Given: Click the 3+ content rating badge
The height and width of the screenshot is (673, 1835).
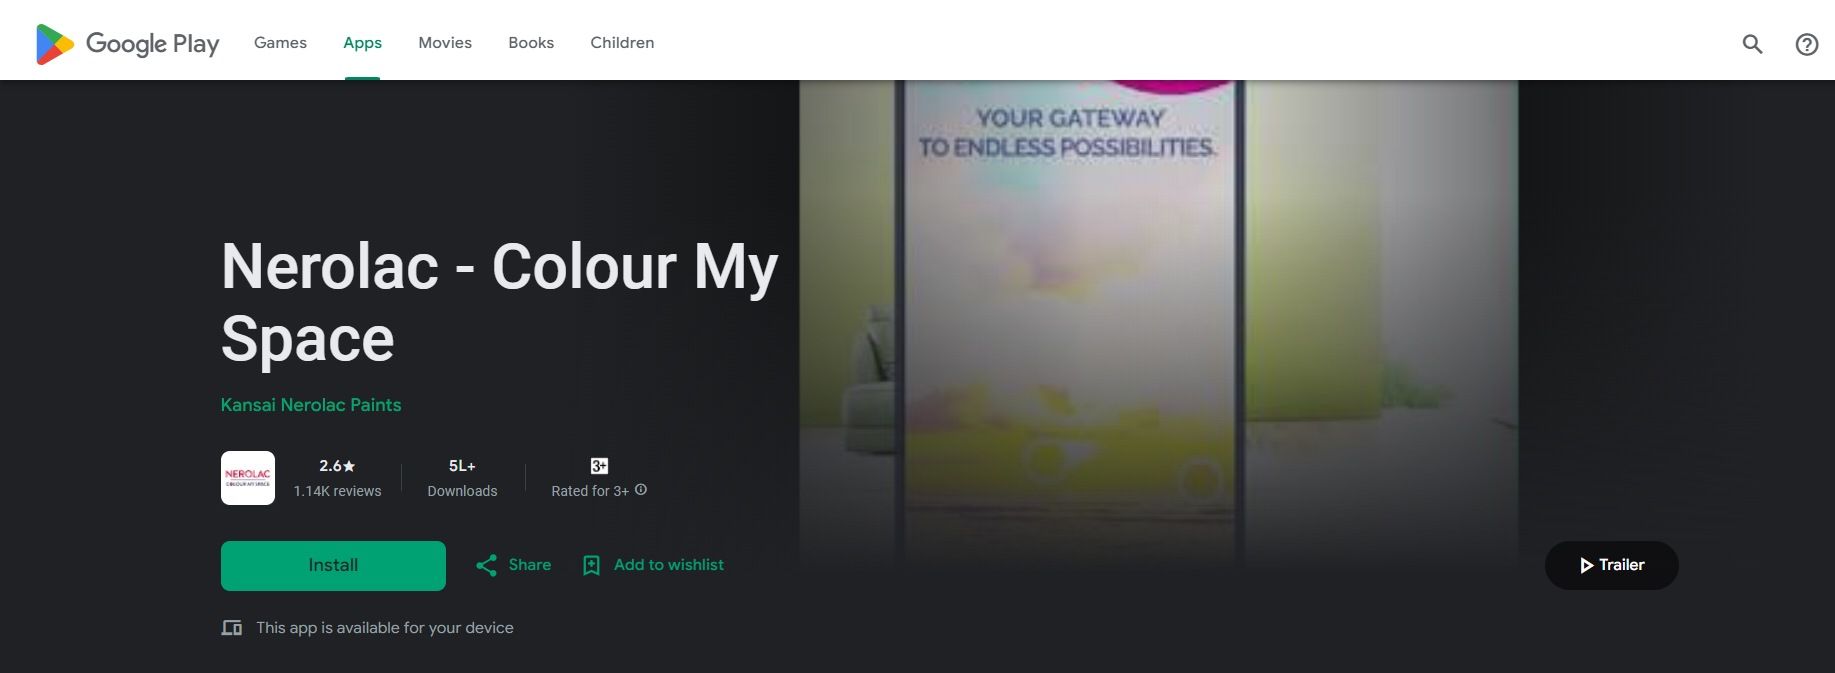Looking at the screenshot, I should pyautogui.click(x=599, y=466).
